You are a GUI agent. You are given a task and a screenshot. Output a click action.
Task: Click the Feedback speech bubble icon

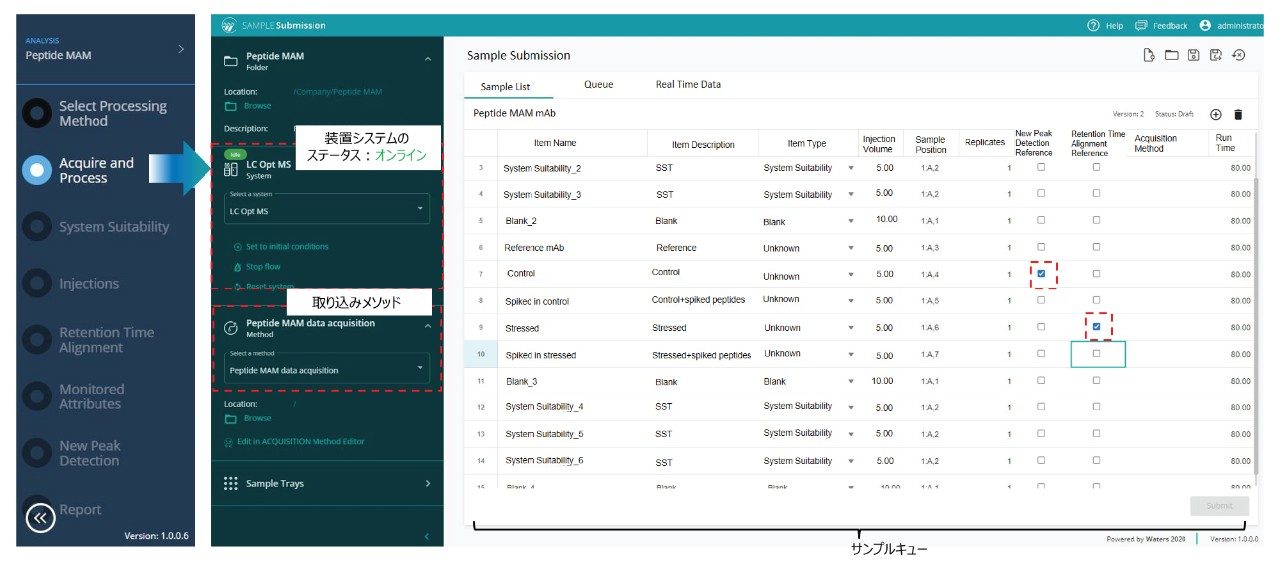pyautogui.click(x=1141, y=25)
